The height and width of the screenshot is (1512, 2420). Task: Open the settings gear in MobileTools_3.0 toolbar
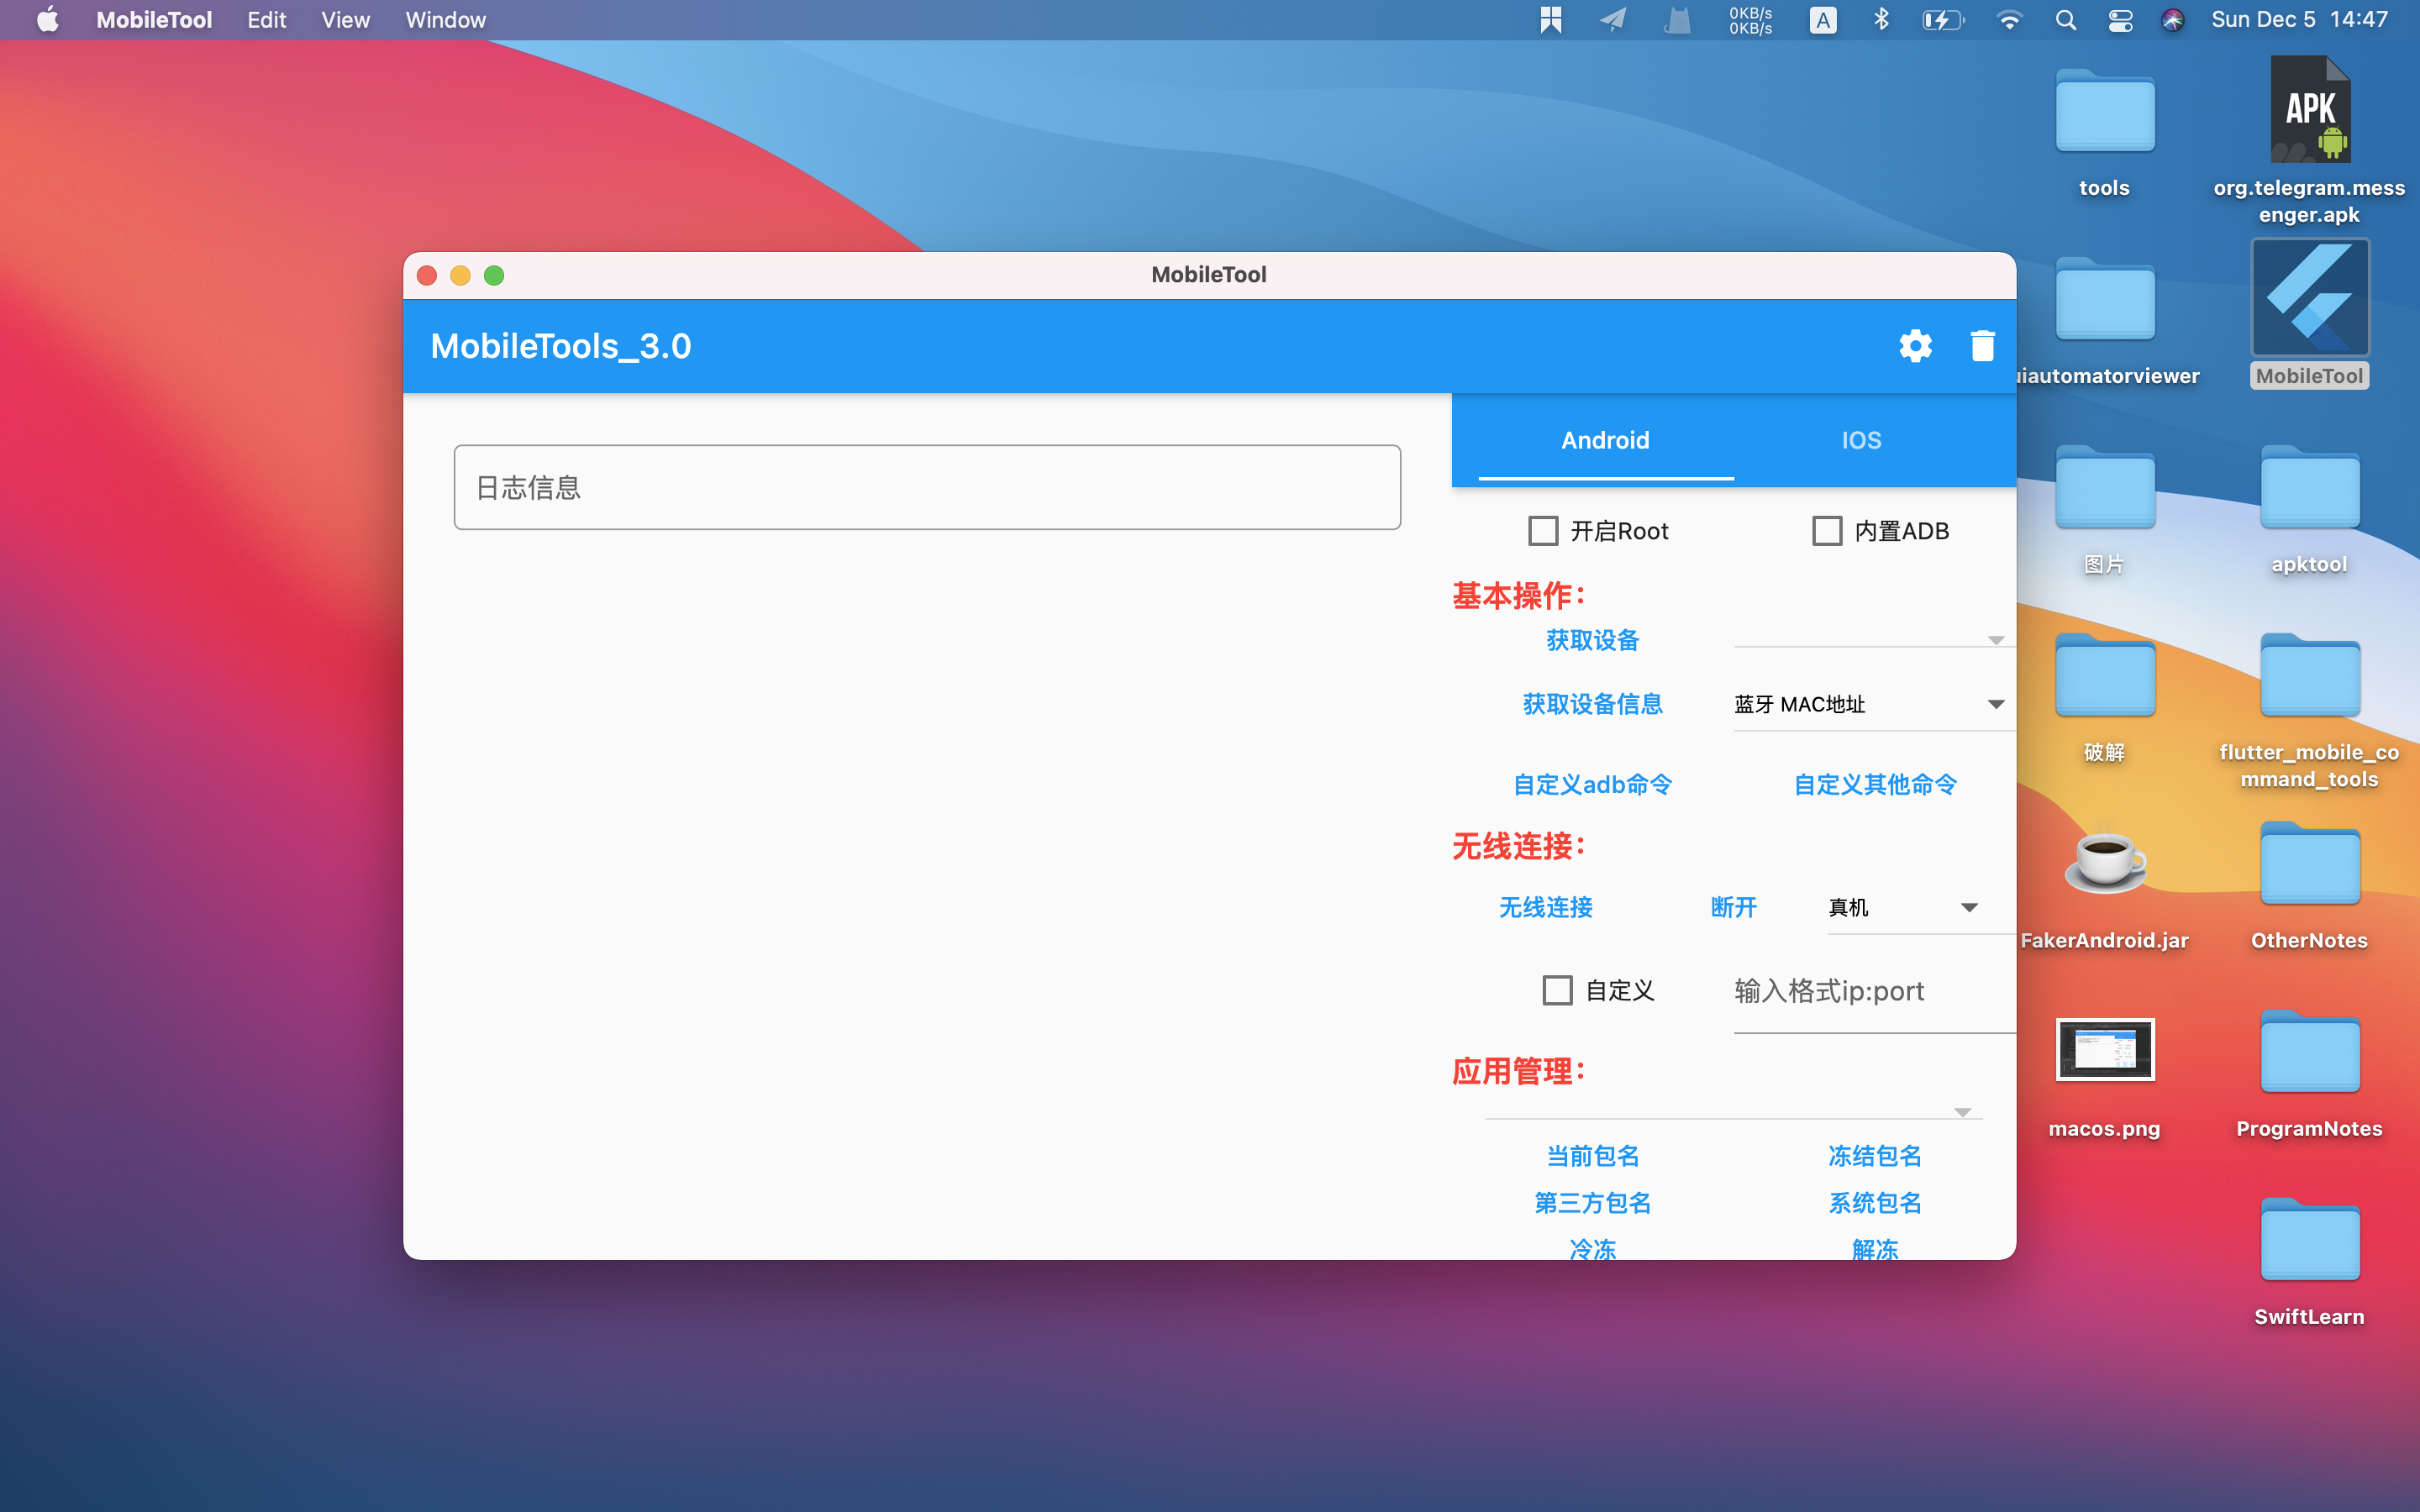coord(1915,345)
